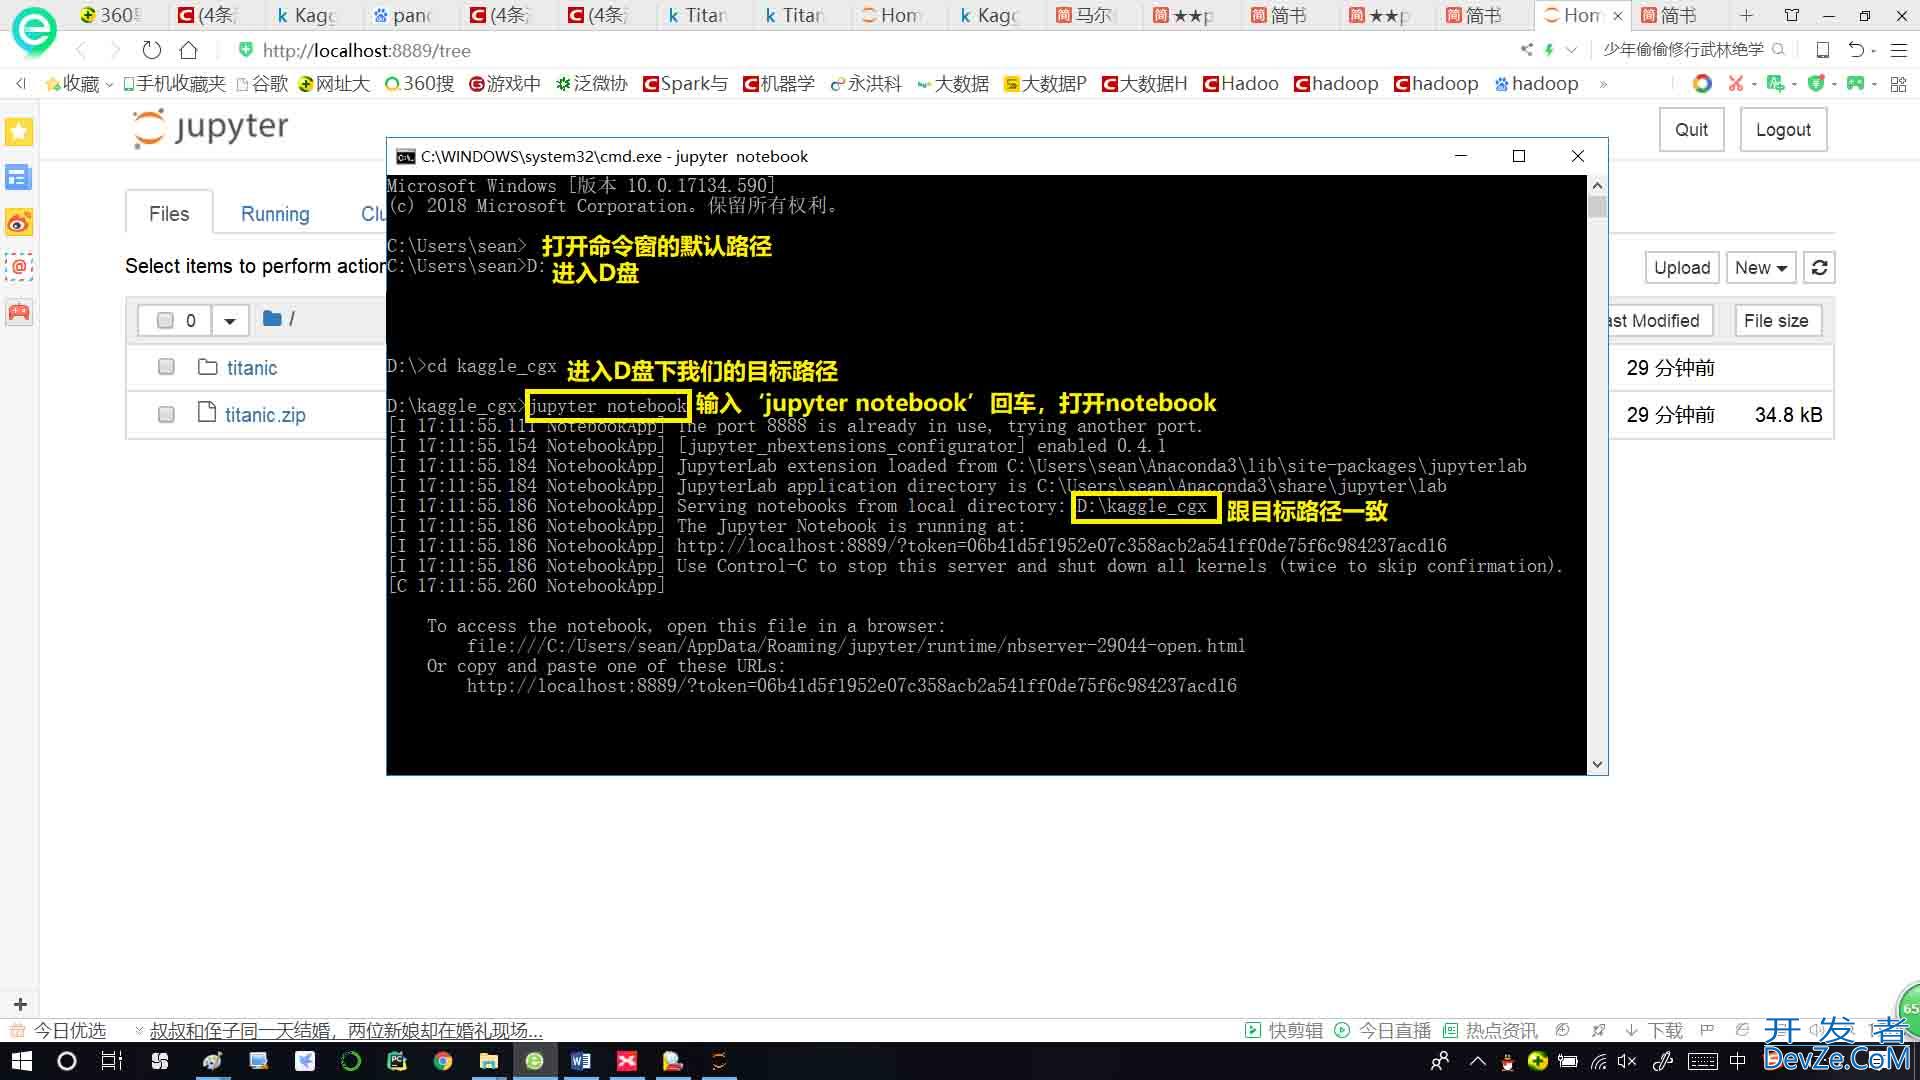Click the green shield security icon

coord(1816,84)
